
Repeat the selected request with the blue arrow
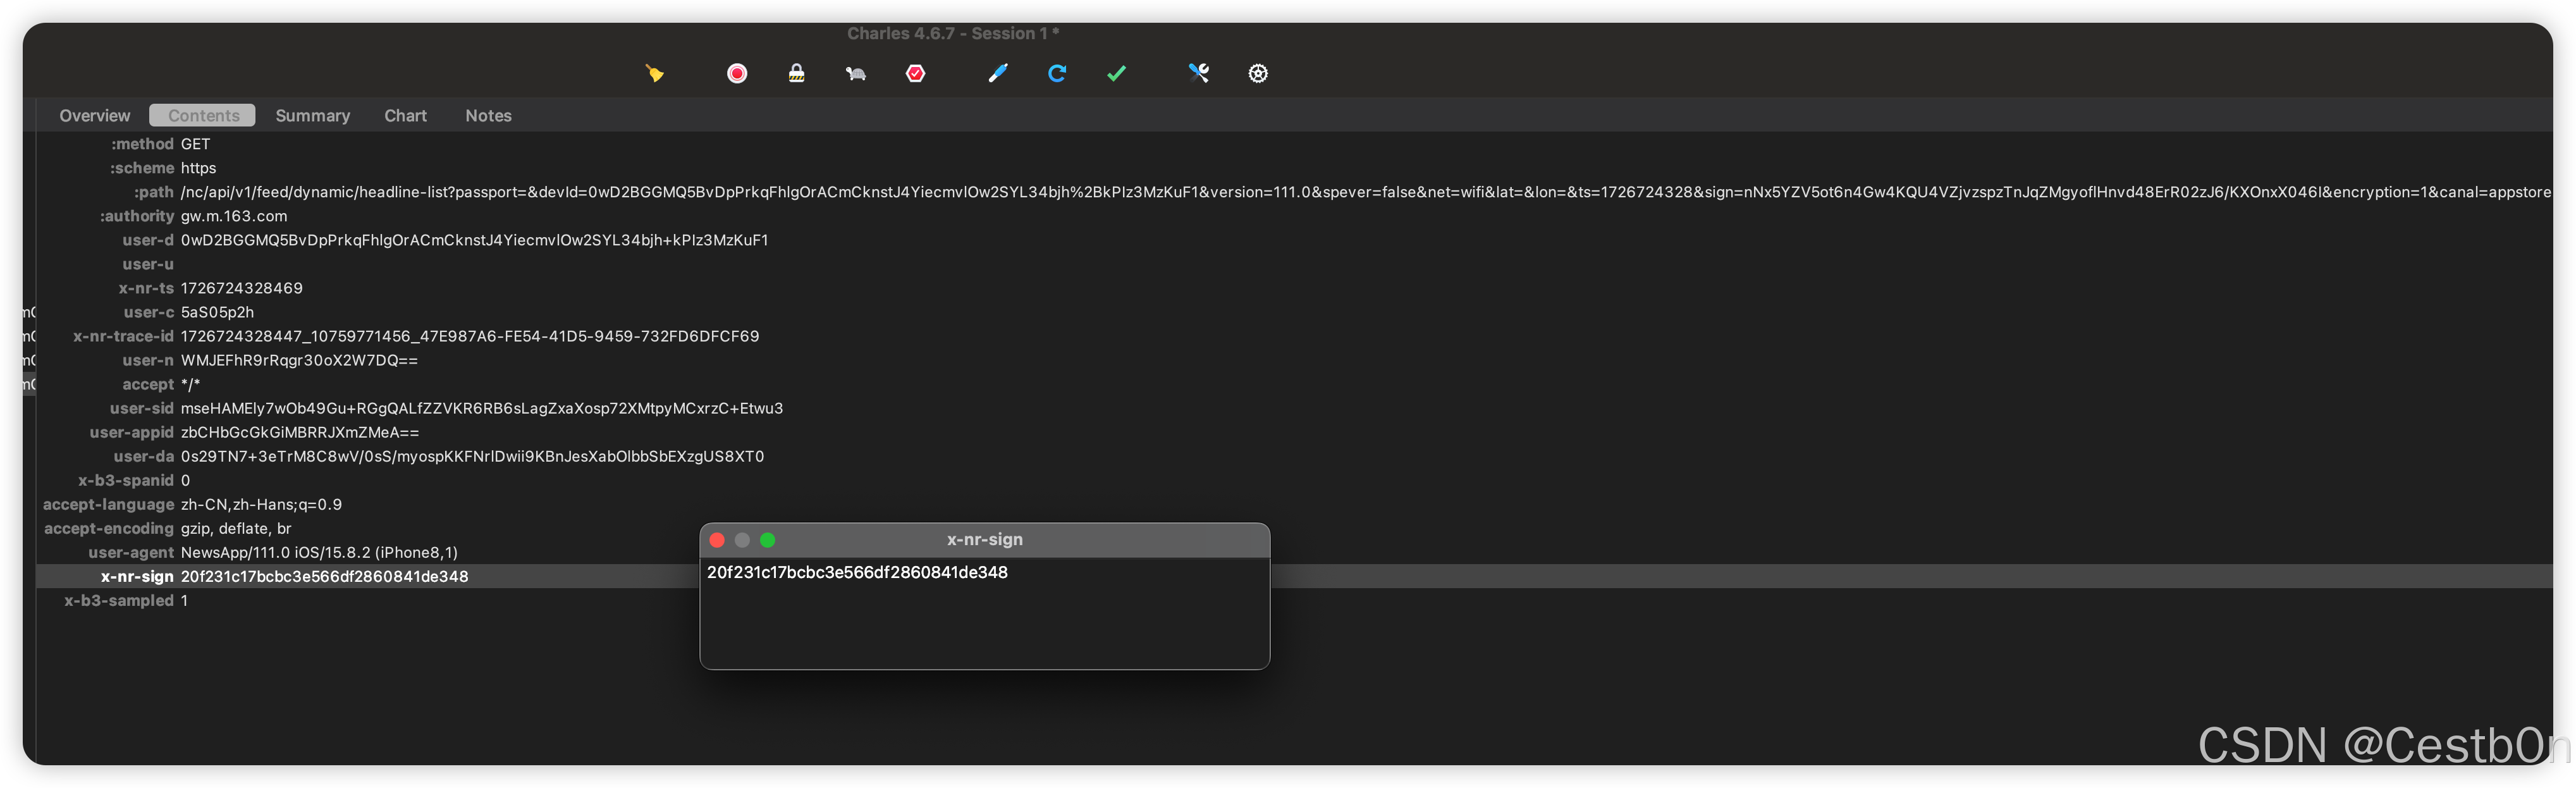tap(1057, 73)
